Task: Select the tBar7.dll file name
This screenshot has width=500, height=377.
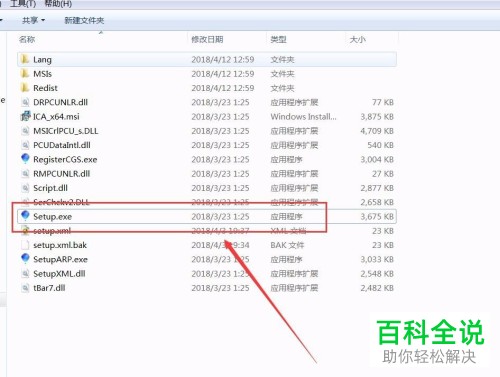Action: [x=49, y=288]
